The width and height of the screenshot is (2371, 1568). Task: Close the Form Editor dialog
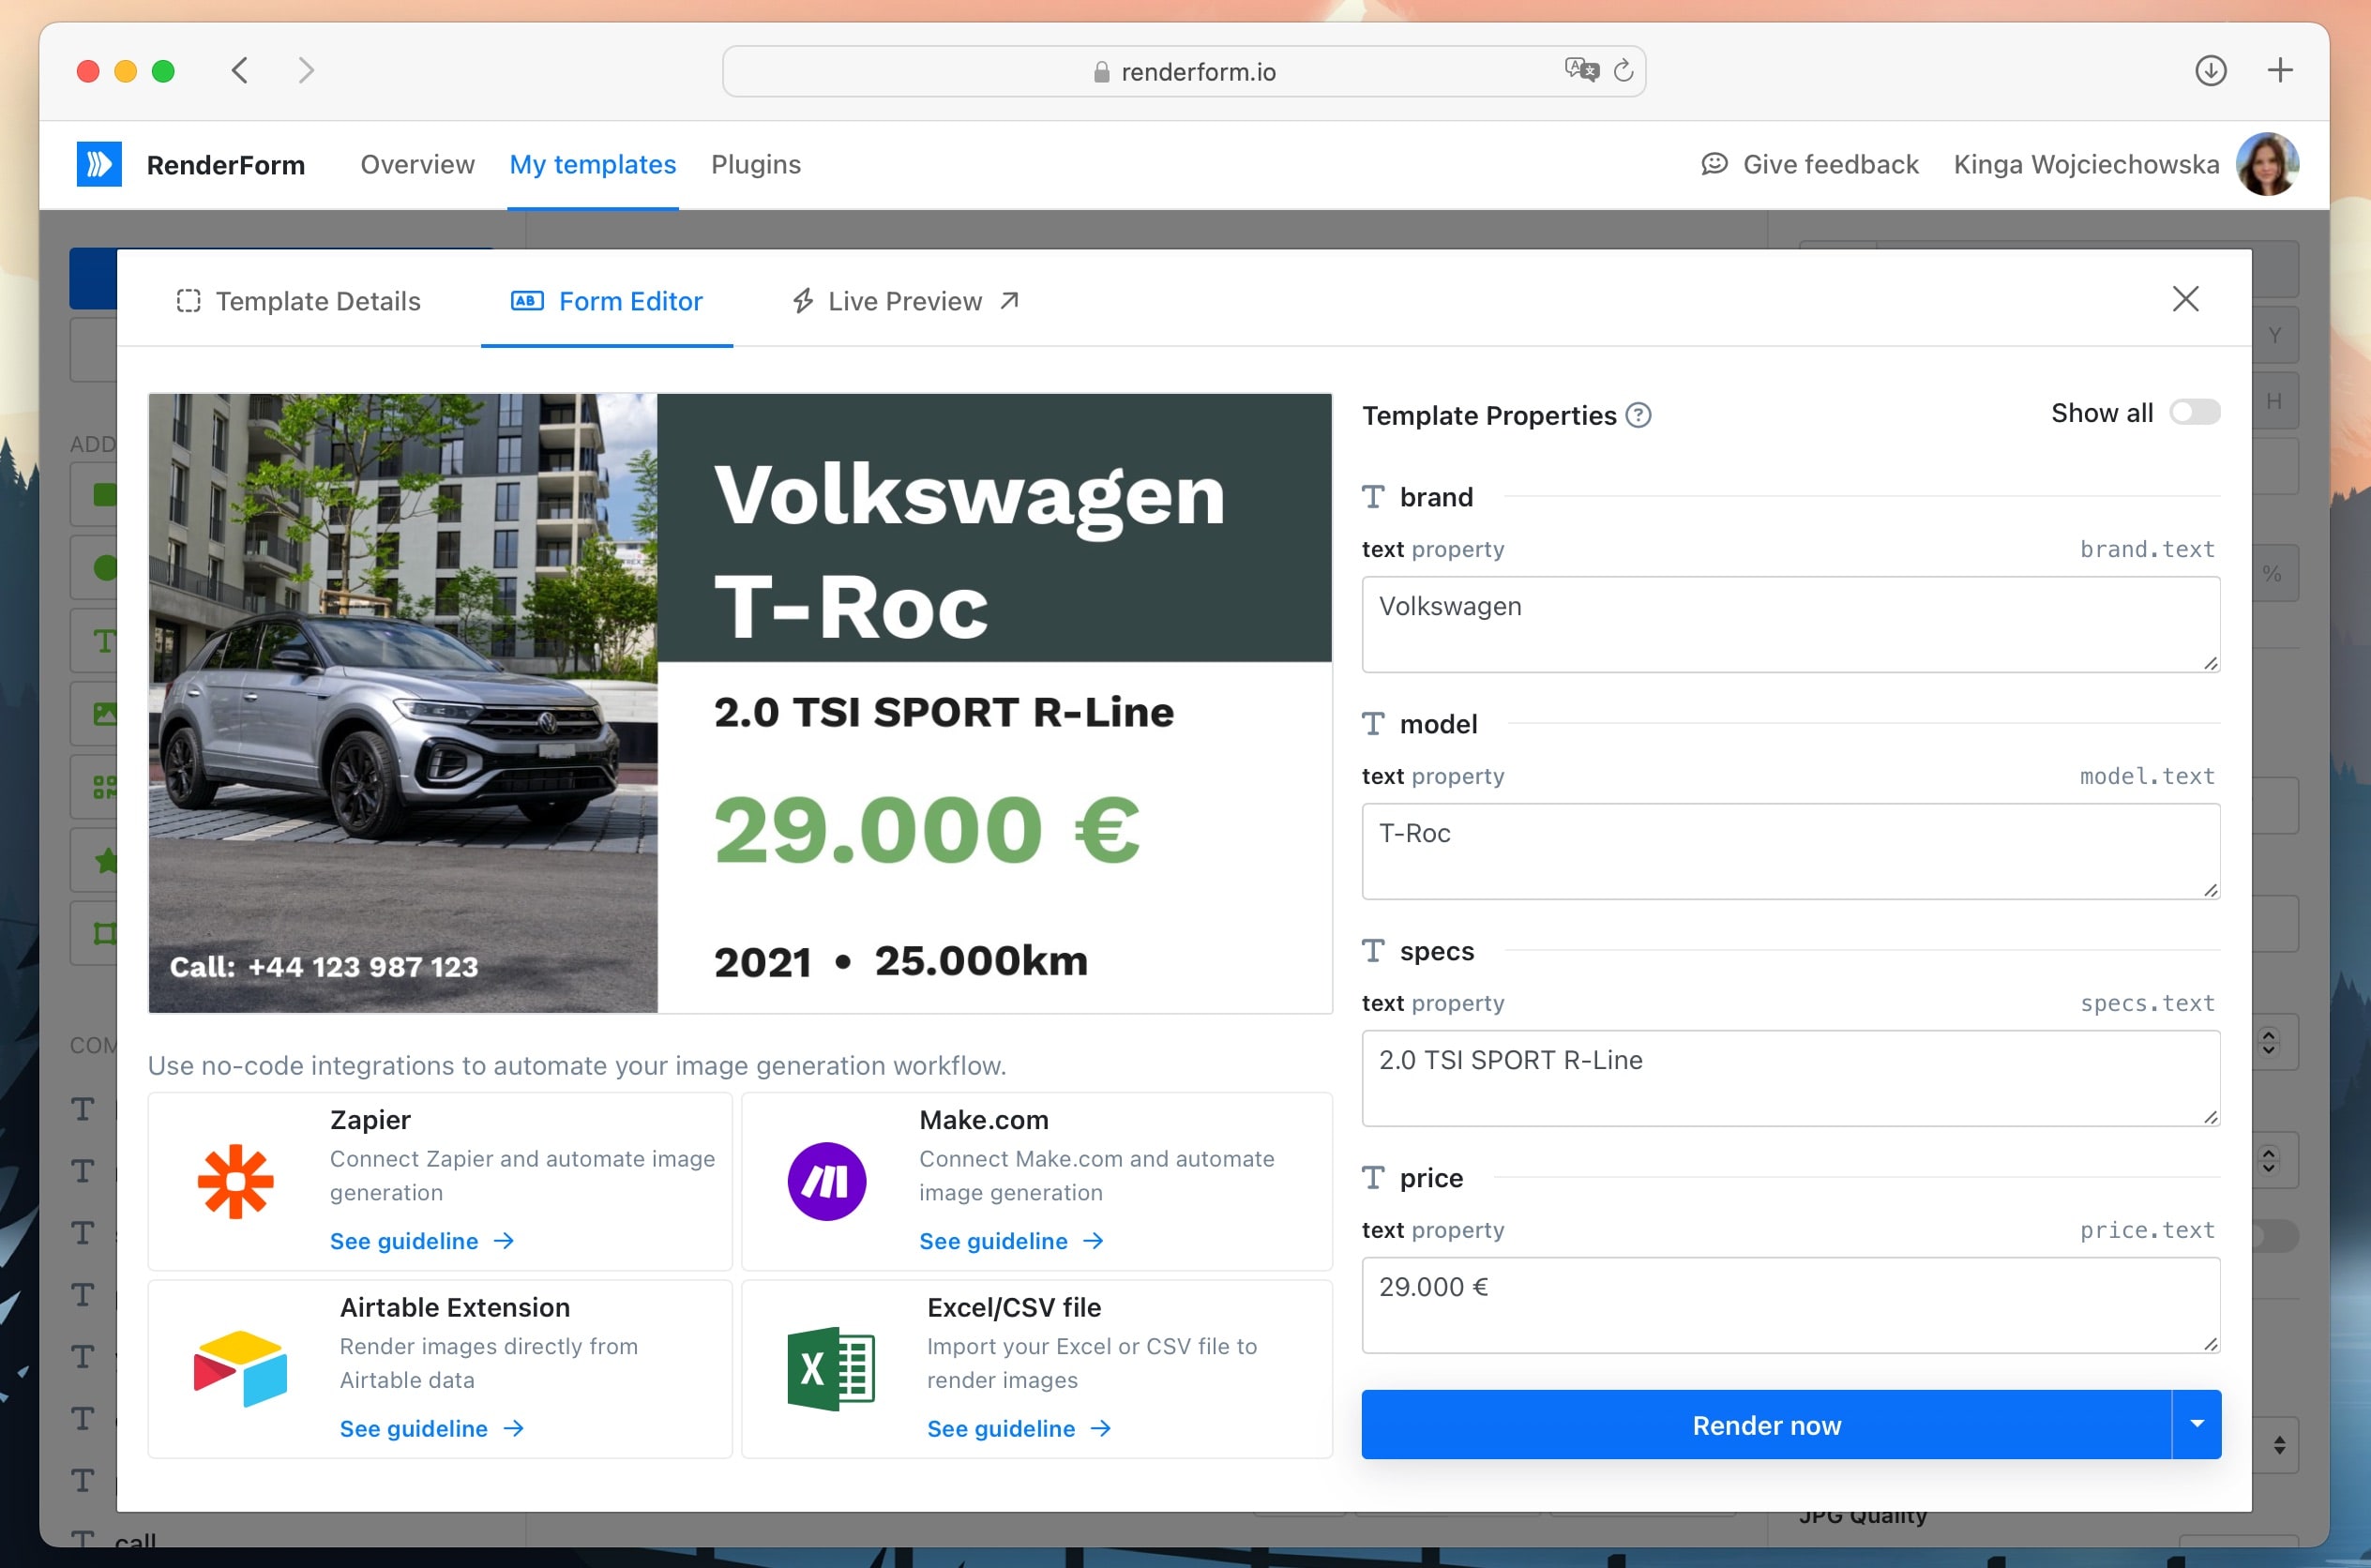coord(2185,299)
